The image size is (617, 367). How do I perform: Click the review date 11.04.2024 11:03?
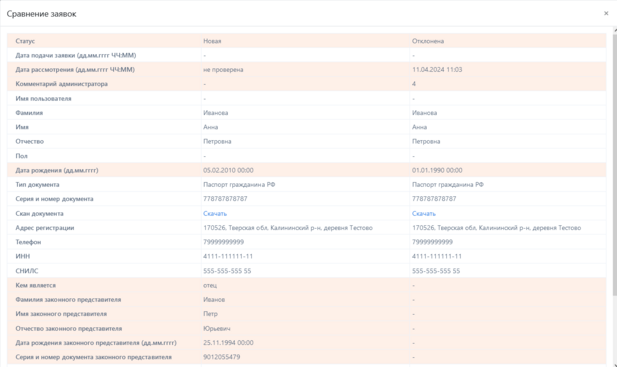click(437, 70)
